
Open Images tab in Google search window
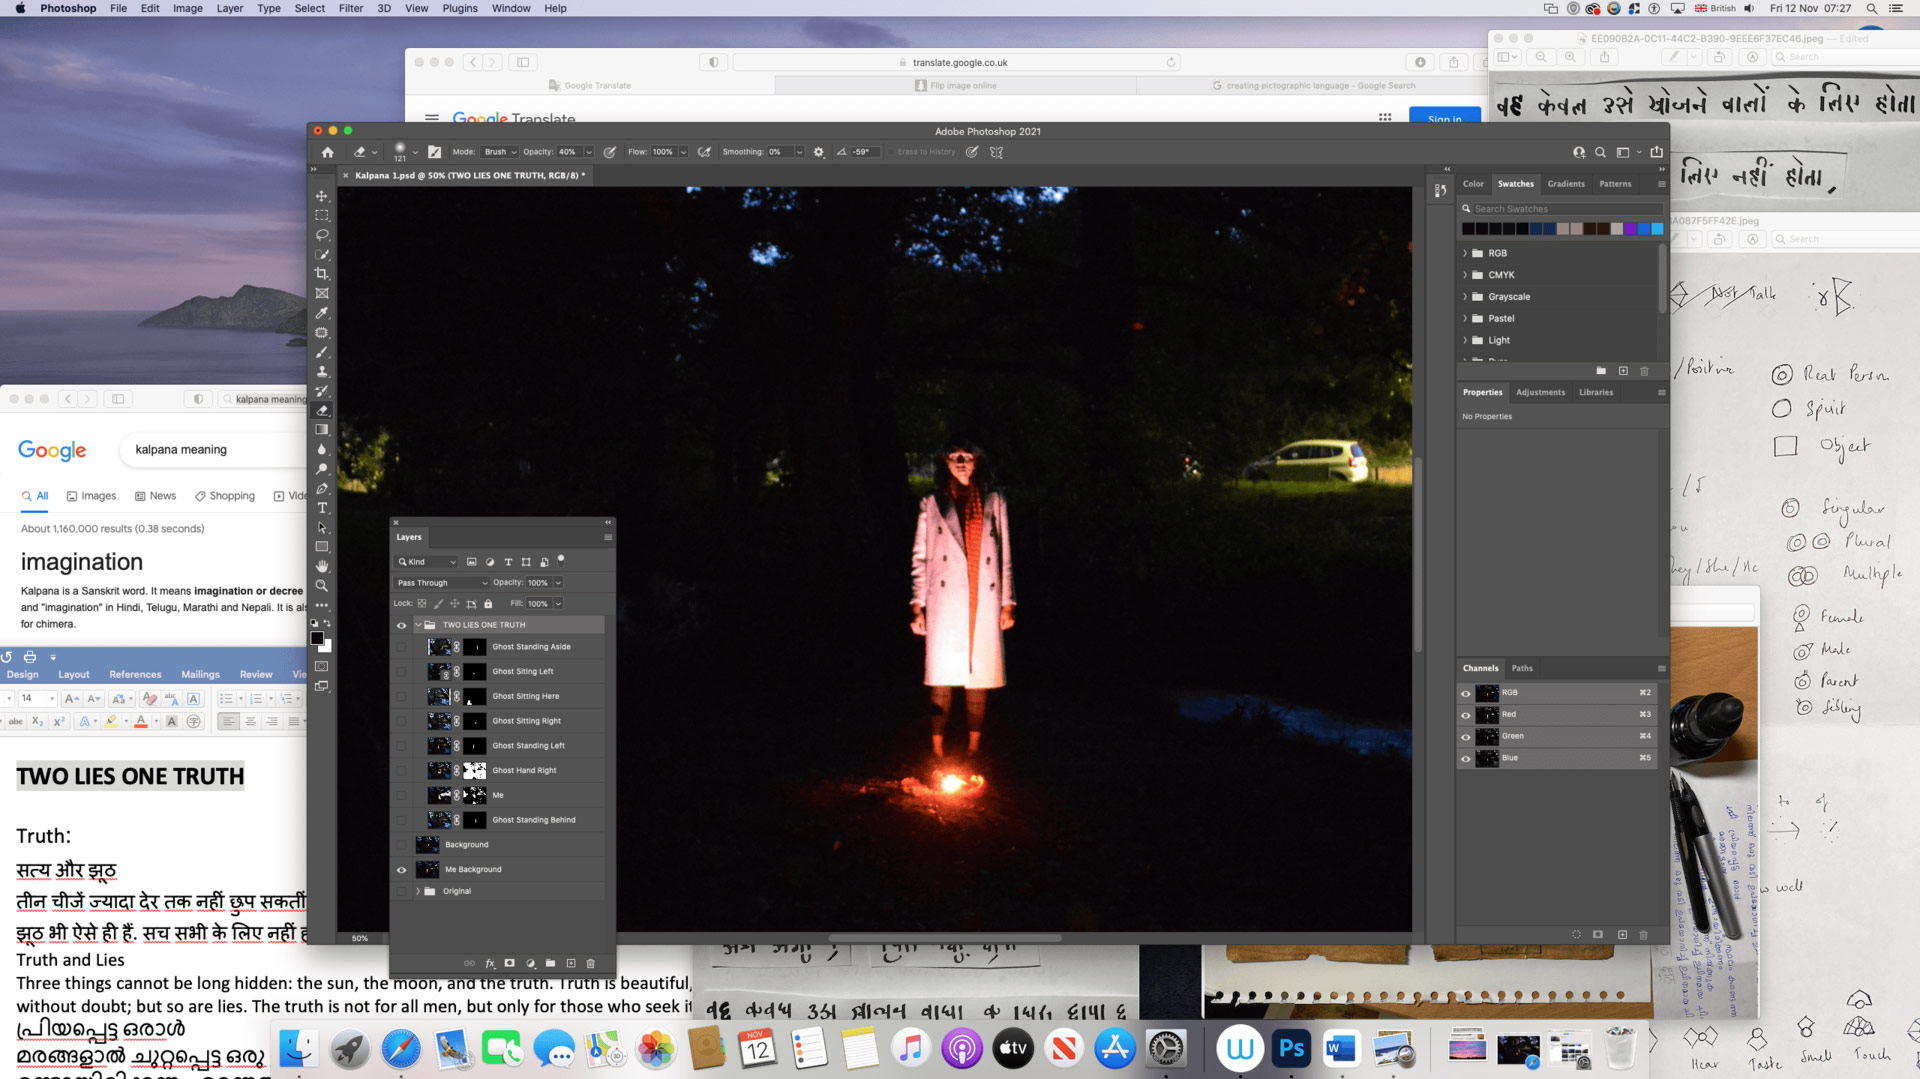(x=91, y=496)
